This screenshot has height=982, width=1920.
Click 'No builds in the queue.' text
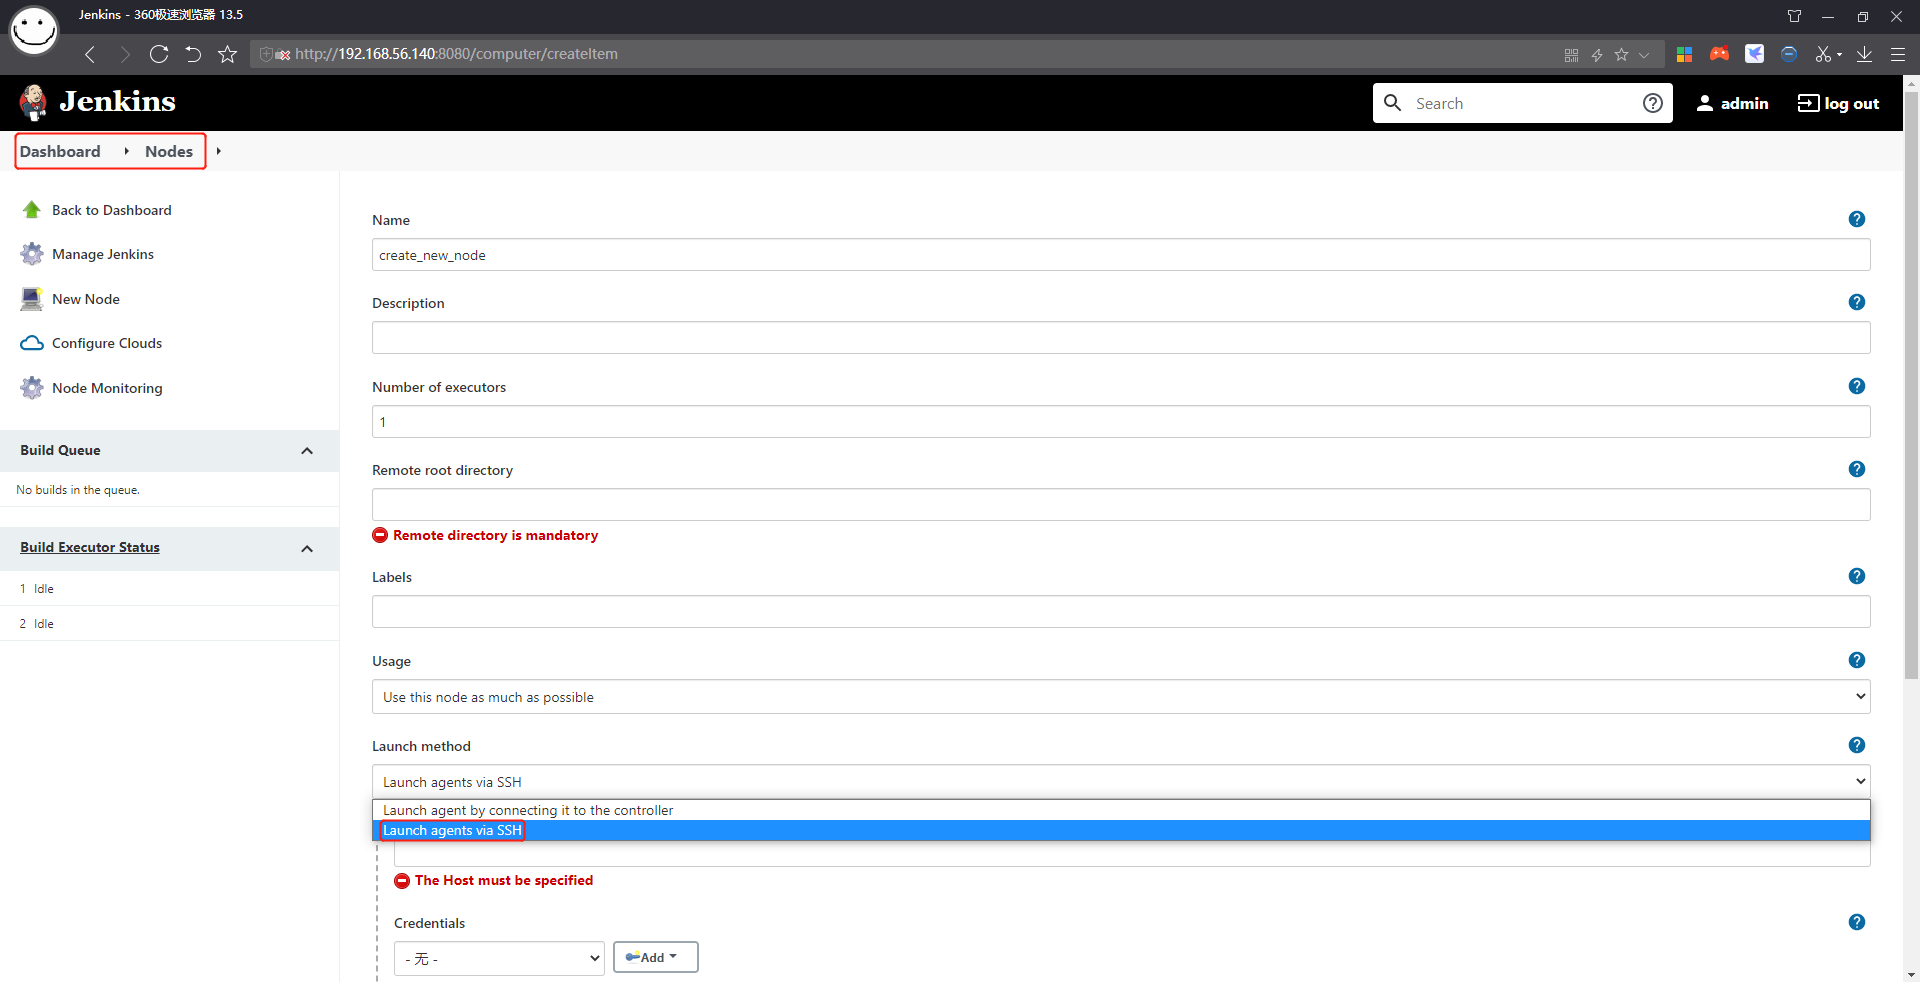78,490
